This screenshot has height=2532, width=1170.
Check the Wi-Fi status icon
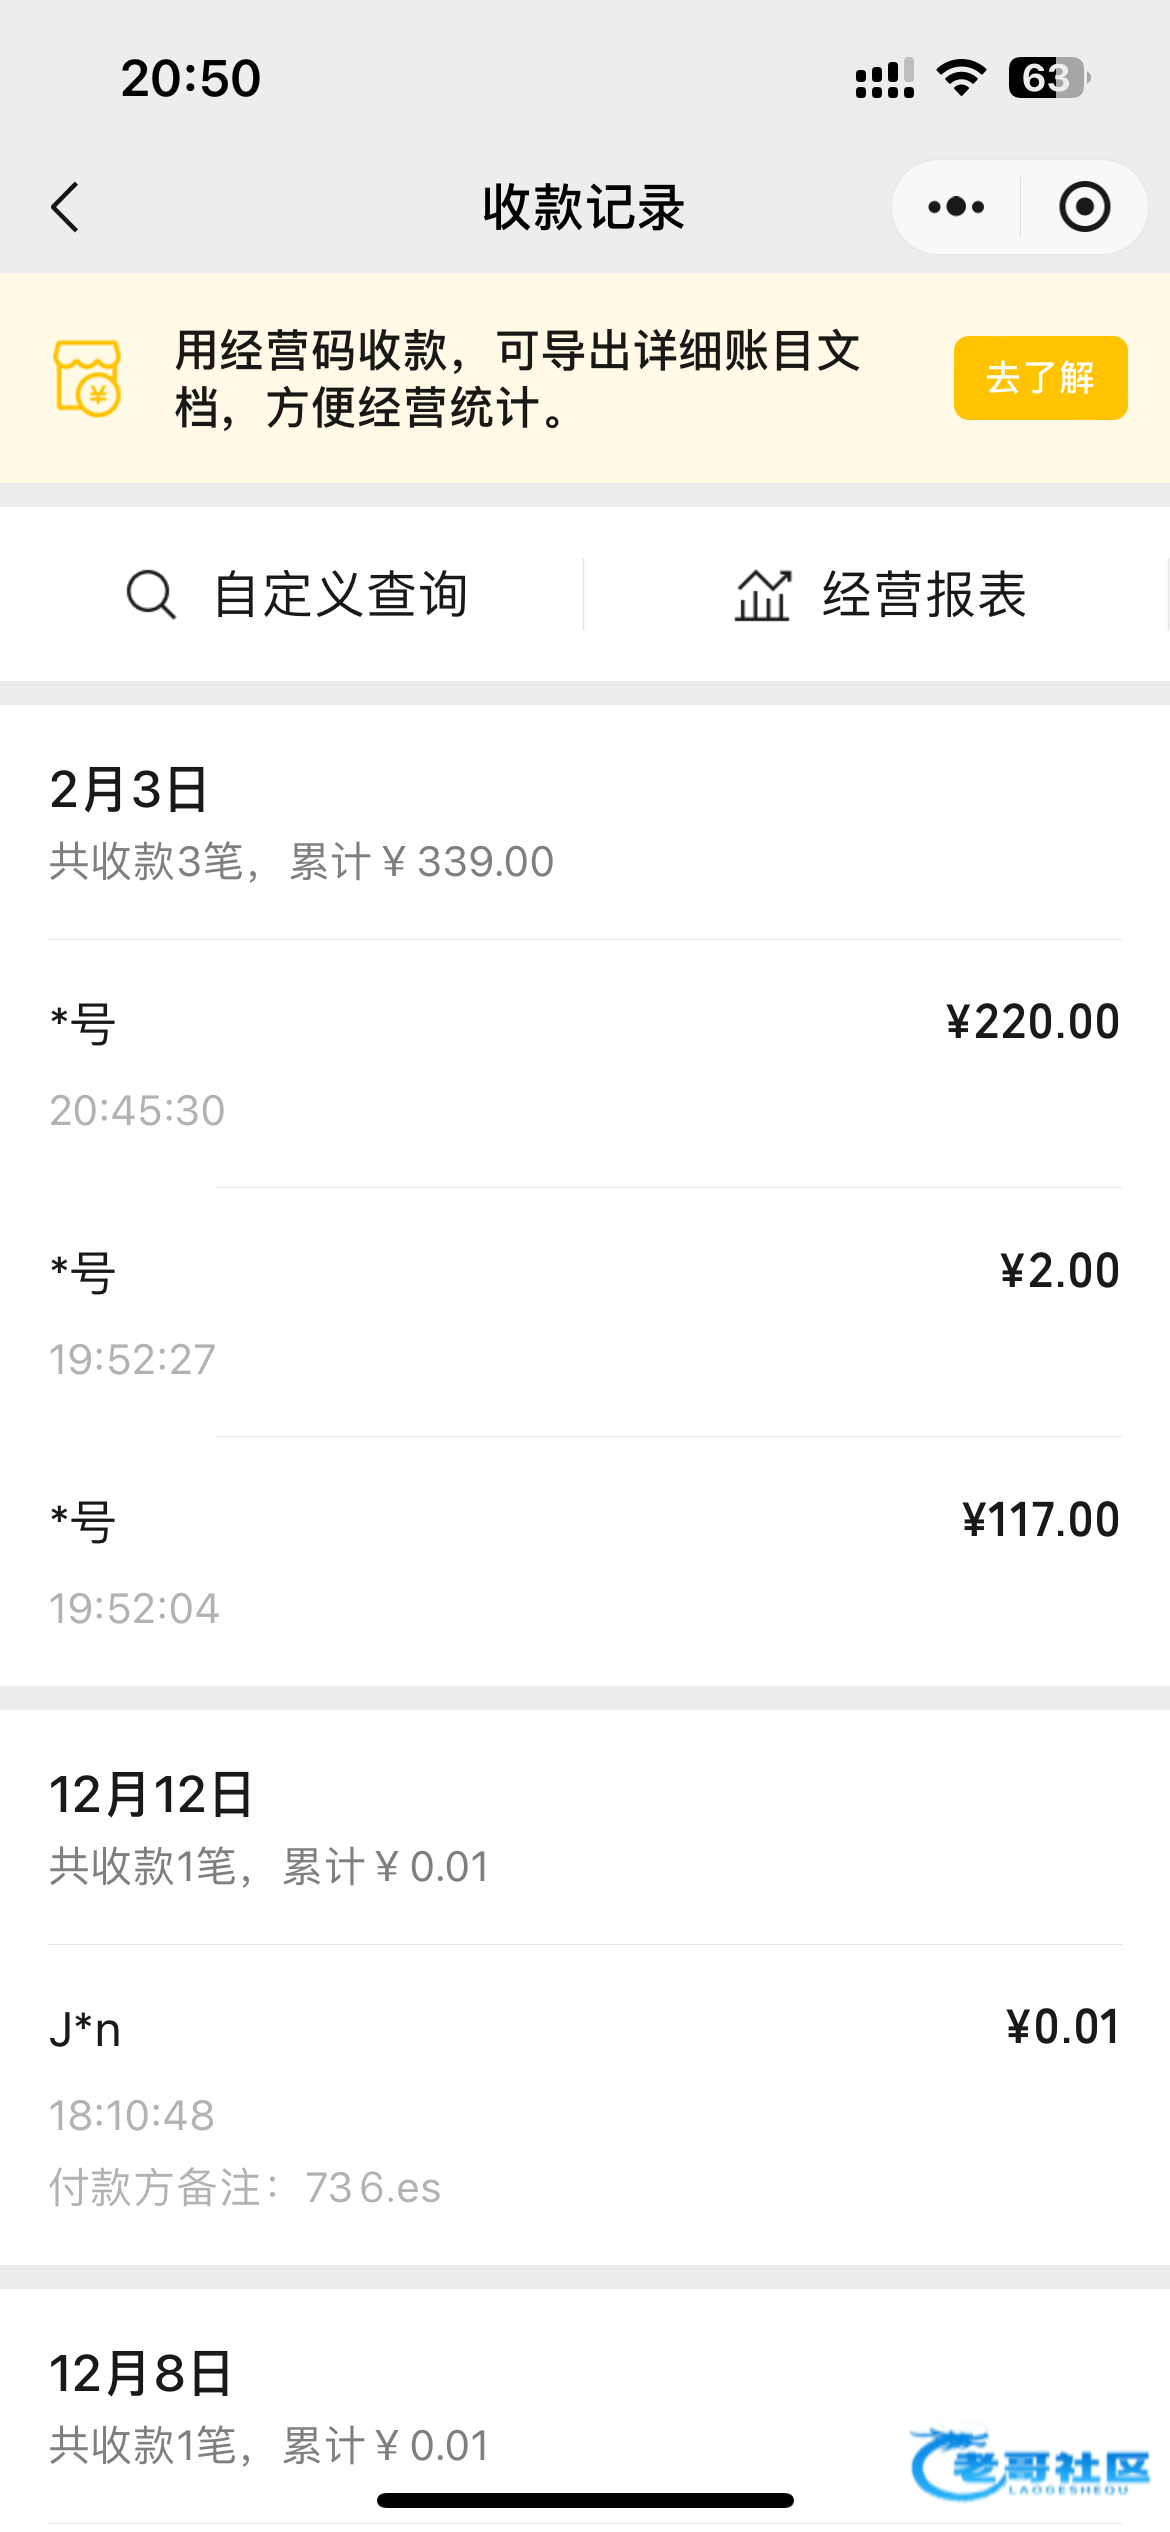(961, 78)
